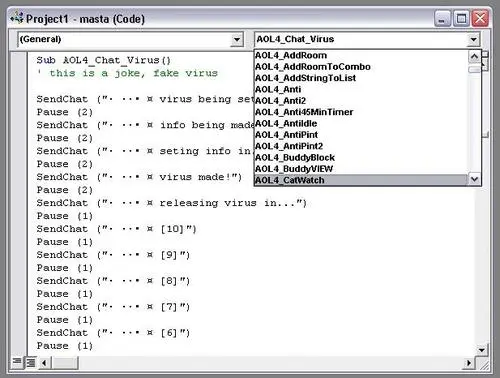This screenshot has height=378, width=500.
Task: Click the 'seting info in' SendChat line
Action: pos(145,151)
